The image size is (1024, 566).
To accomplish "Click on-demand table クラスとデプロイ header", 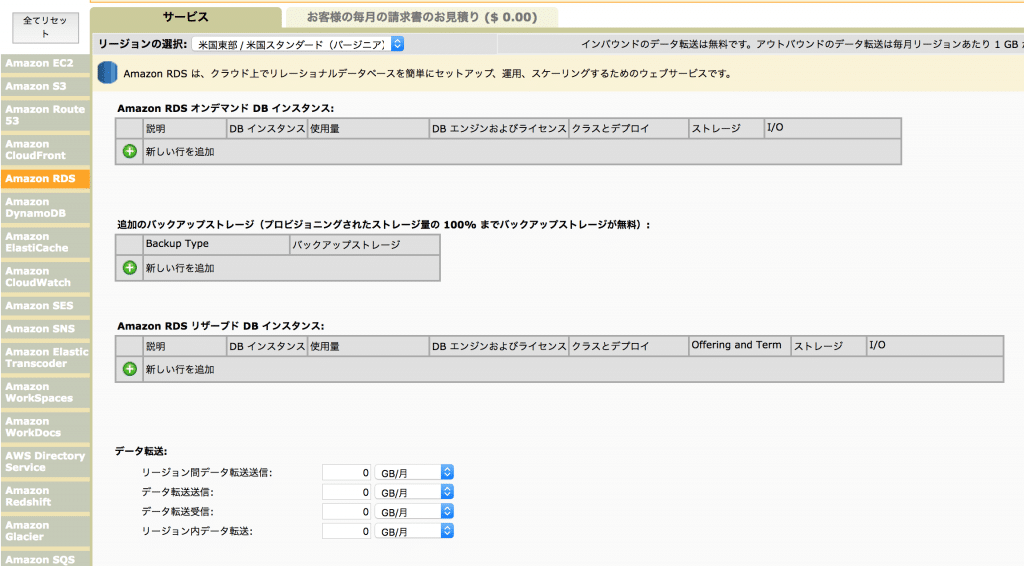I will pyautogui.click(x=628, y=128).
